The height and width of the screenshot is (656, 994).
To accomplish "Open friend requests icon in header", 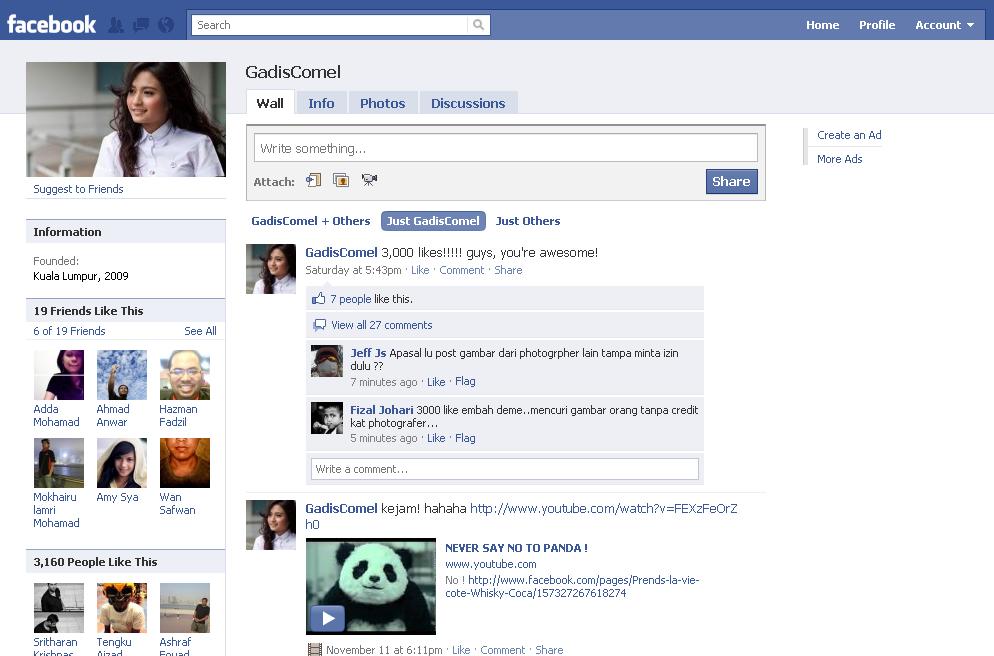I will tap(116, 25).
